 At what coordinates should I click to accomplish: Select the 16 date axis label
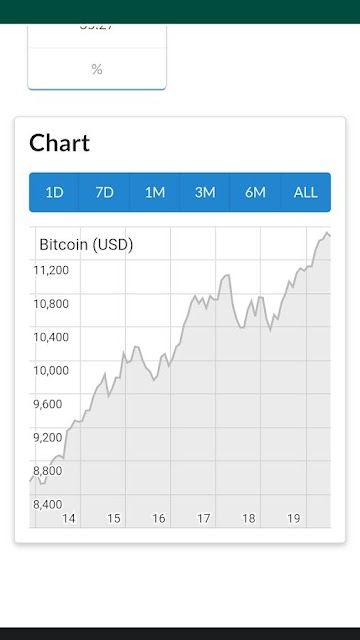(159, 518)
